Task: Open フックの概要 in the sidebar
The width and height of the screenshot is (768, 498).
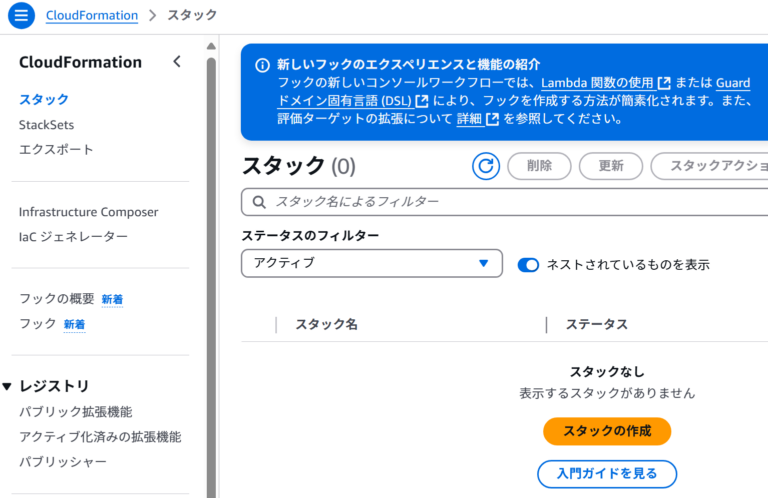Action: (x=57, y=299)
